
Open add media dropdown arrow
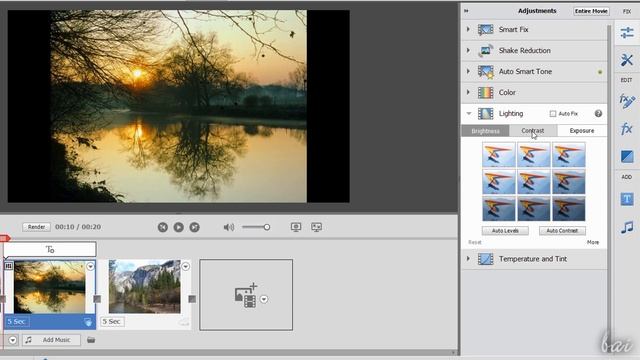pos(264,299)
